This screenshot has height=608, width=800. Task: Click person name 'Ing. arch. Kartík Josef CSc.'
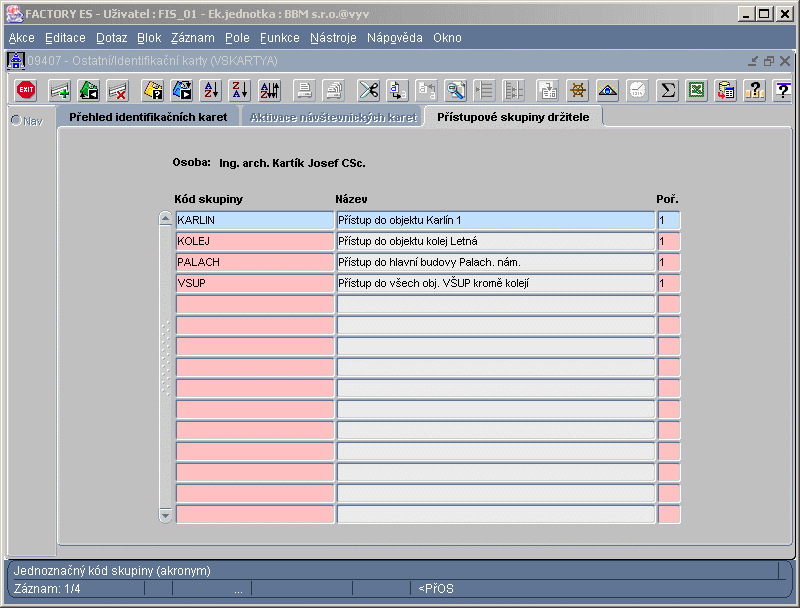point(292,163)
